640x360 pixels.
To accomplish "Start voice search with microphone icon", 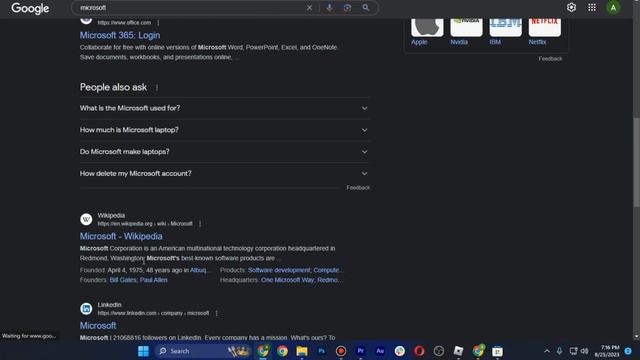I will [329, 8].
